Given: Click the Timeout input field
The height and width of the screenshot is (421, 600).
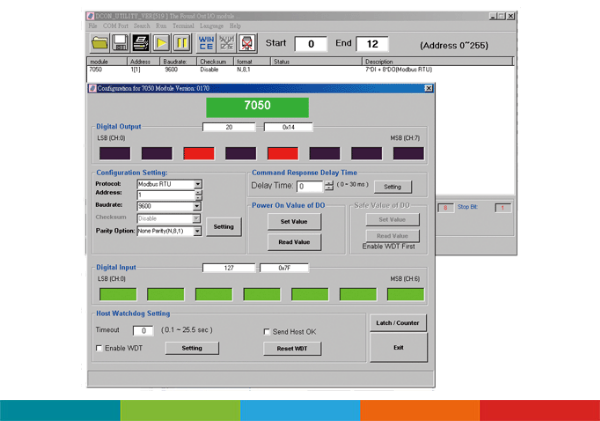Looking at the screenshot, I should click(x=143, y=330).
